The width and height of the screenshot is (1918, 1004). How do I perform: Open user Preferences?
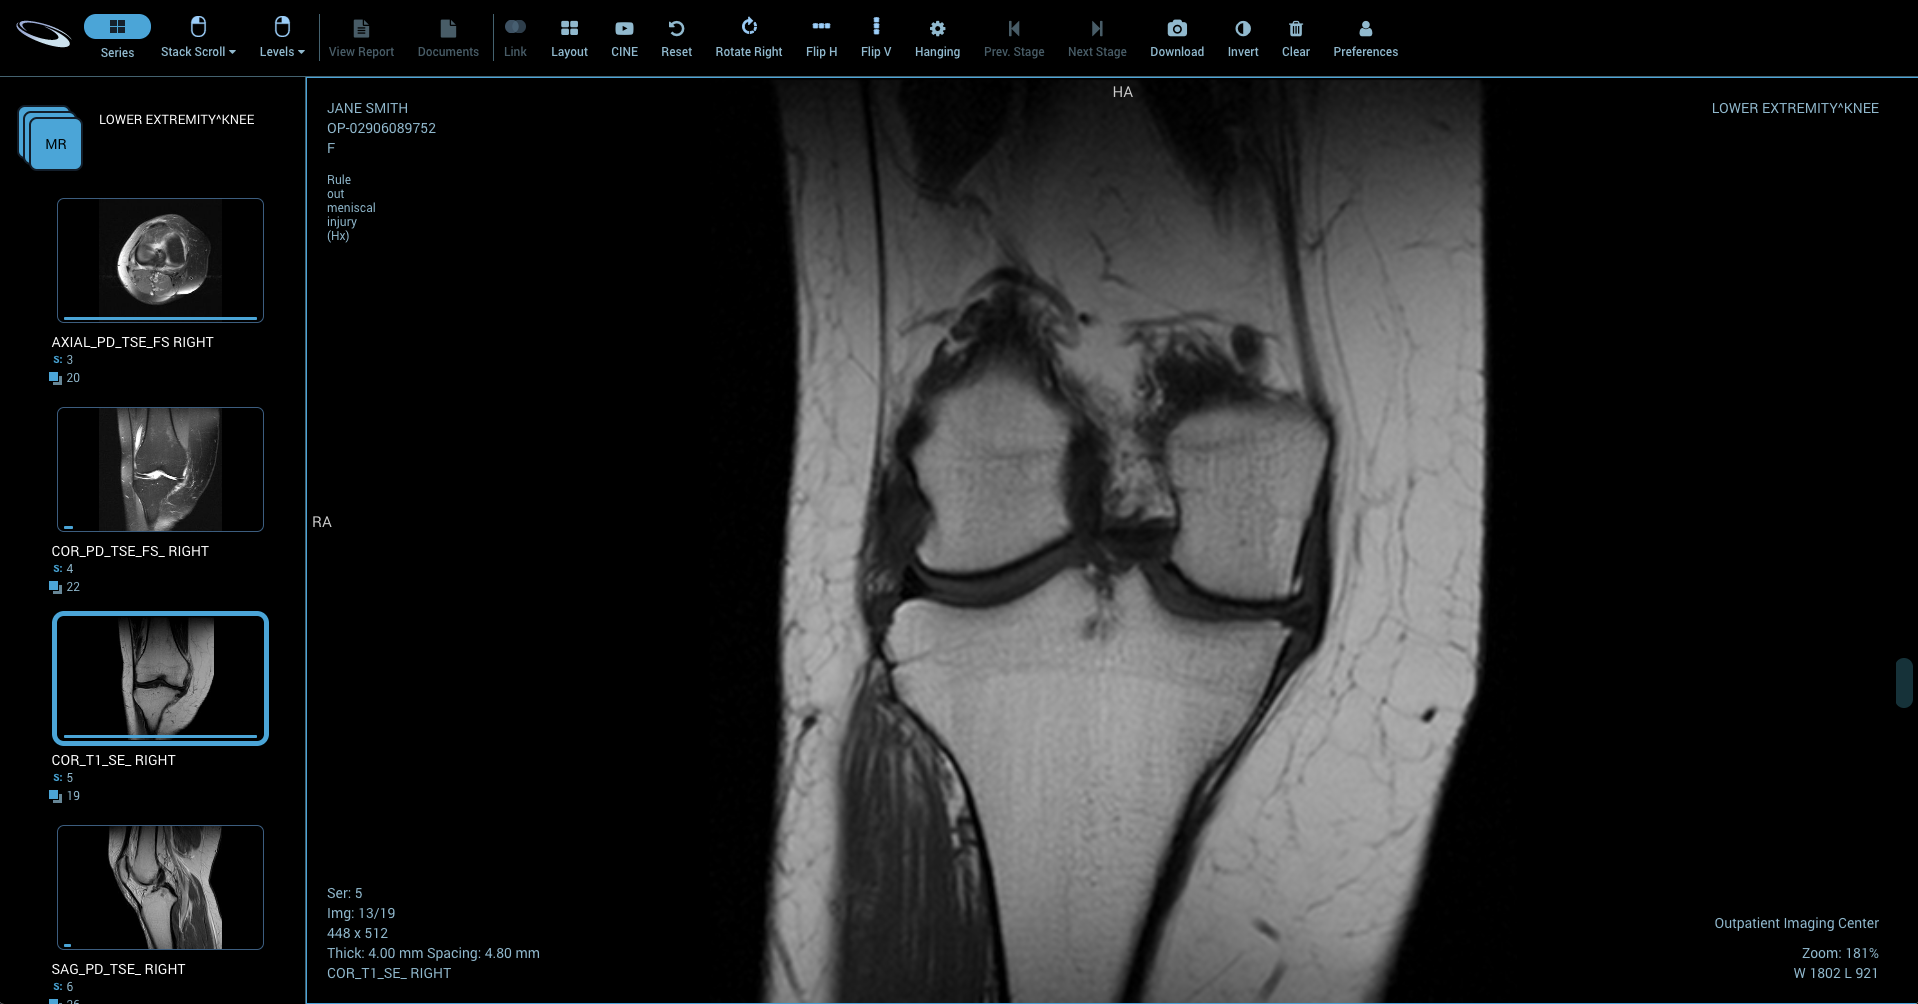(x=1365, y=29)
